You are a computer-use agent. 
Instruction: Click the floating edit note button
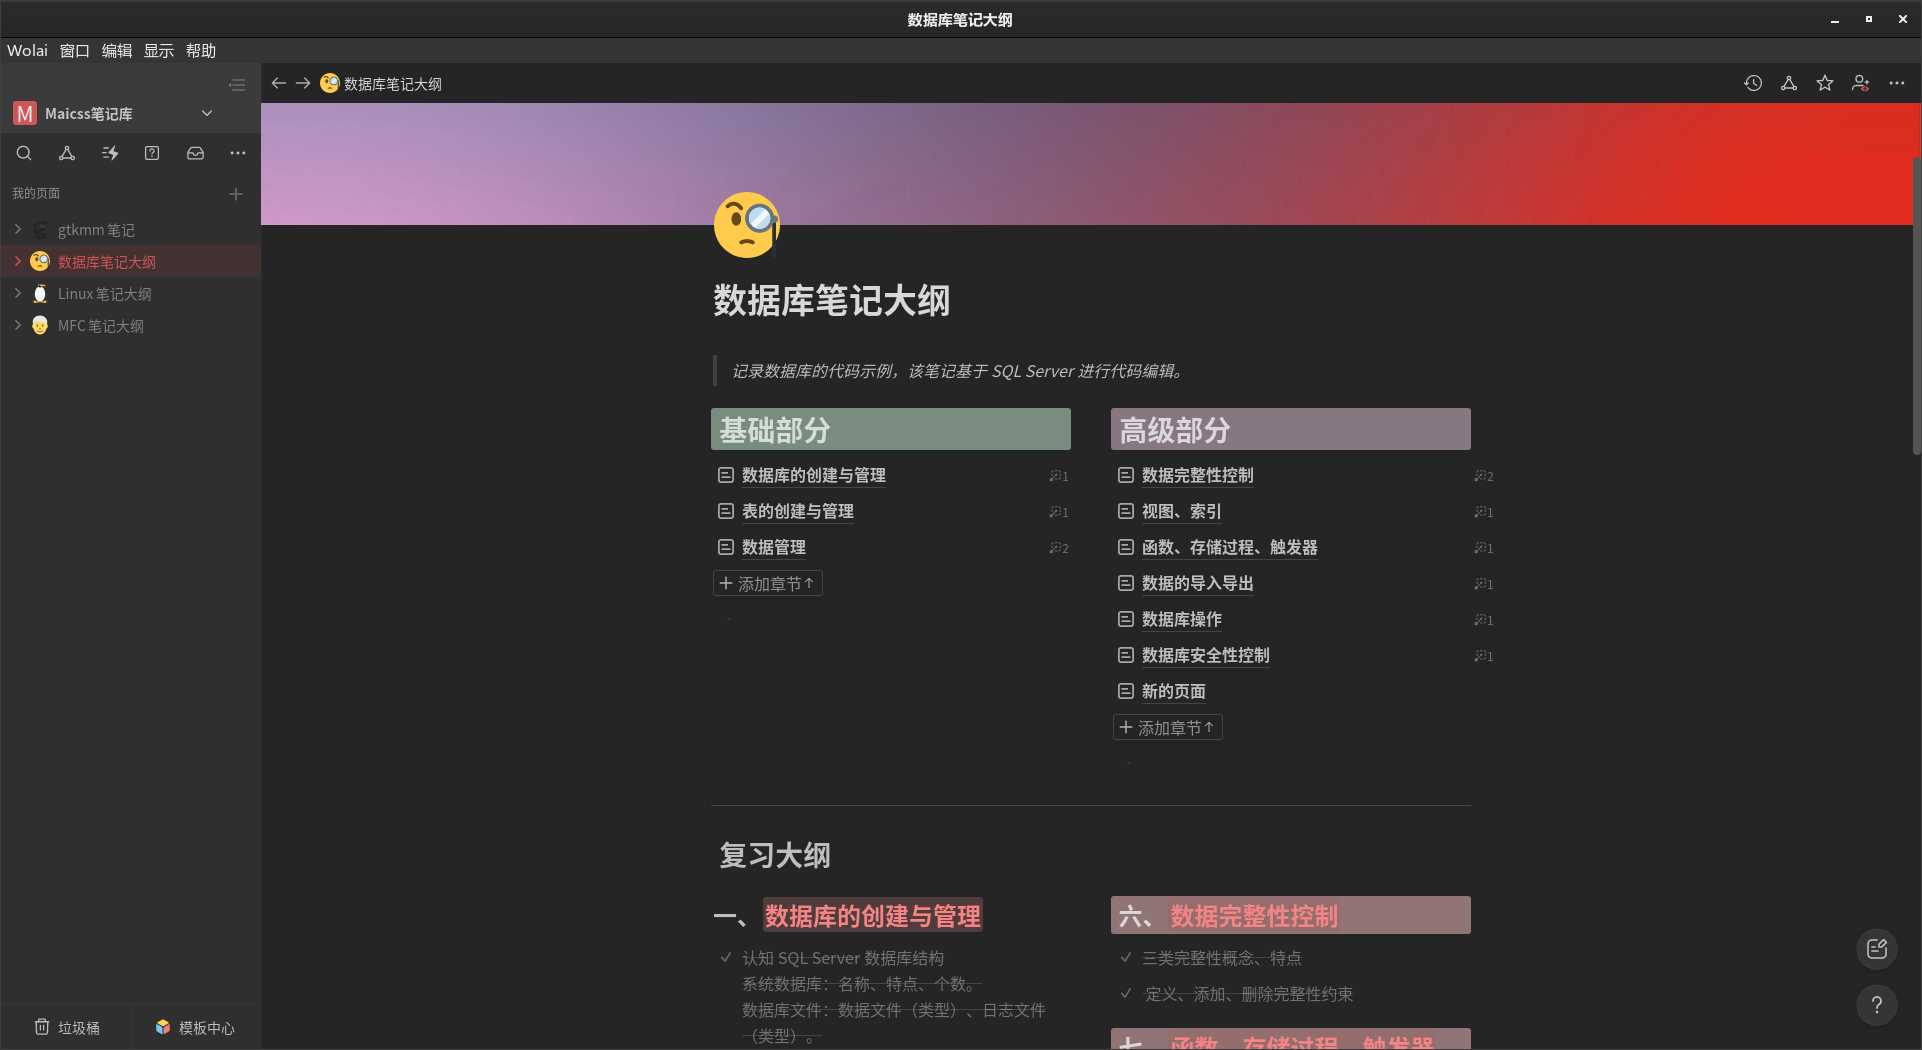tap(1877, 949)
